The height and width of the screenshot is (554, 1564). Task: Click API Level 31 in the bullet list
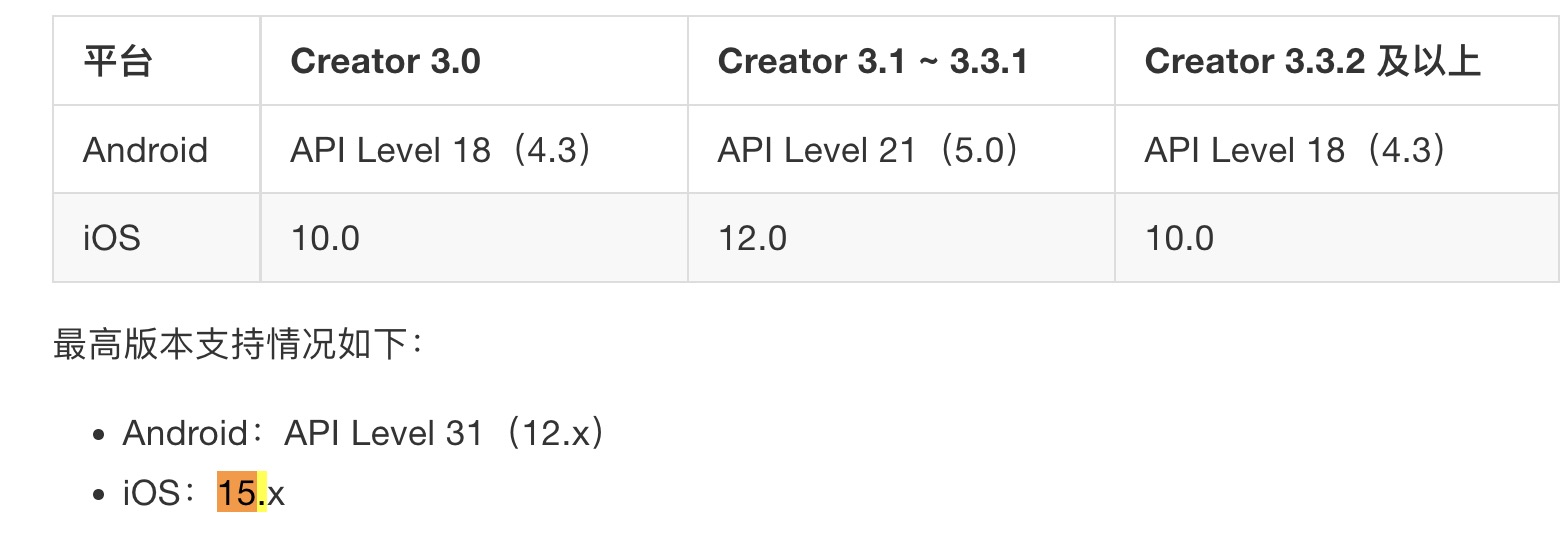pyautogui.click(x=383, y=434)
